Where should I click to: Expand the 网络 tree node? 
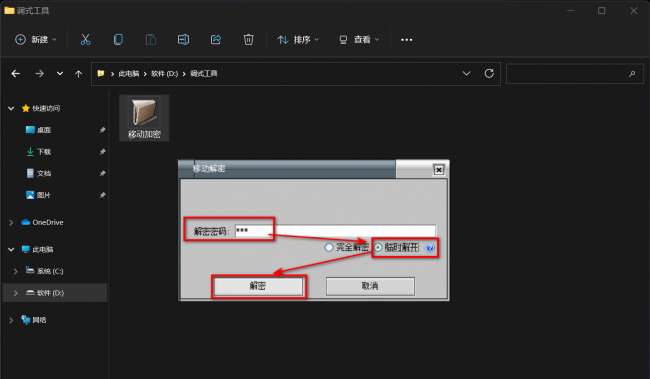tap(11, 320)
